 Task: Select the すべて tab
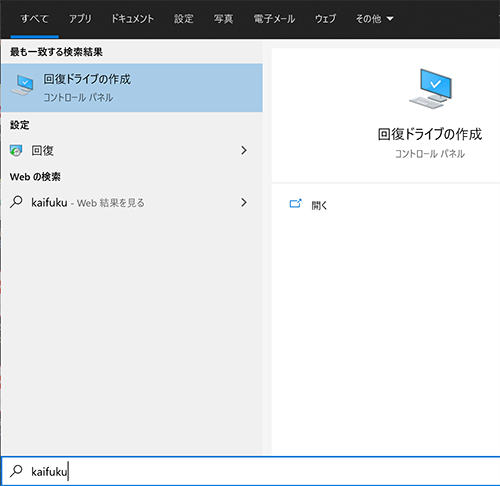(35, 19)
